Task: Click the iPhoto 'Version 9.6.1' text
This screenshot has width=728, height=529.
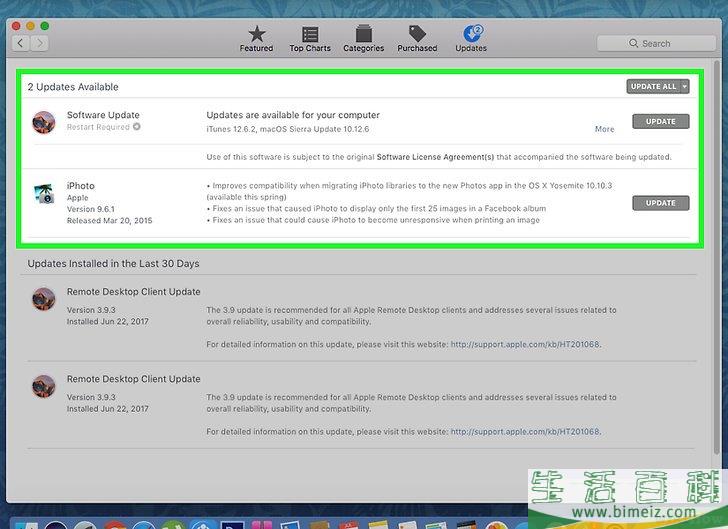Action: (x=91, y=209)
